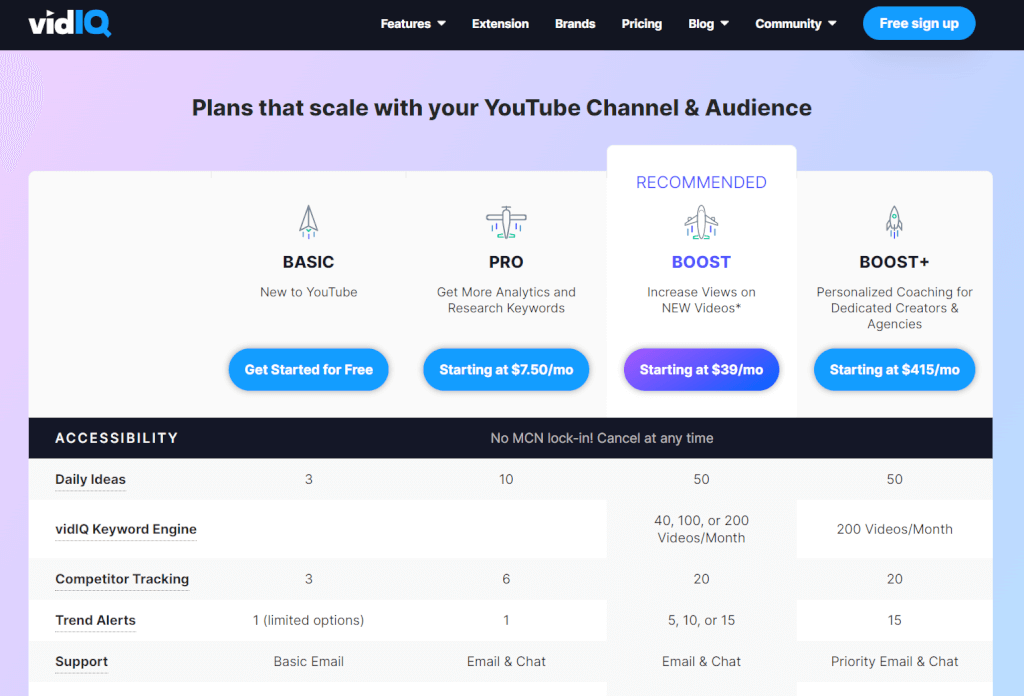Expand the Community dropdown menu
This screenshot has width=1024, height=696.
pyautogui.click(x=795, y=24)
